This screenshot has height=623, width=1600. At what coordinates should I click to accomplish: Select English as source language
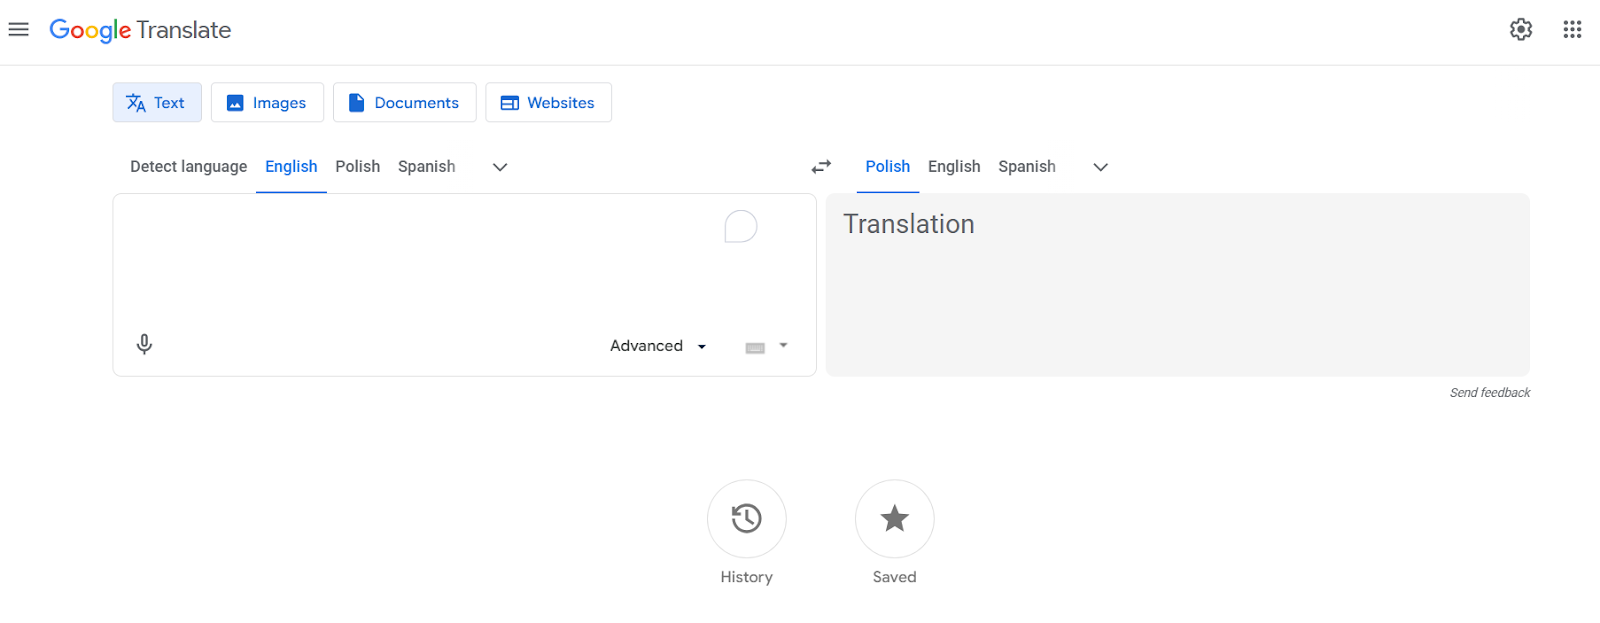coord(291,167)
